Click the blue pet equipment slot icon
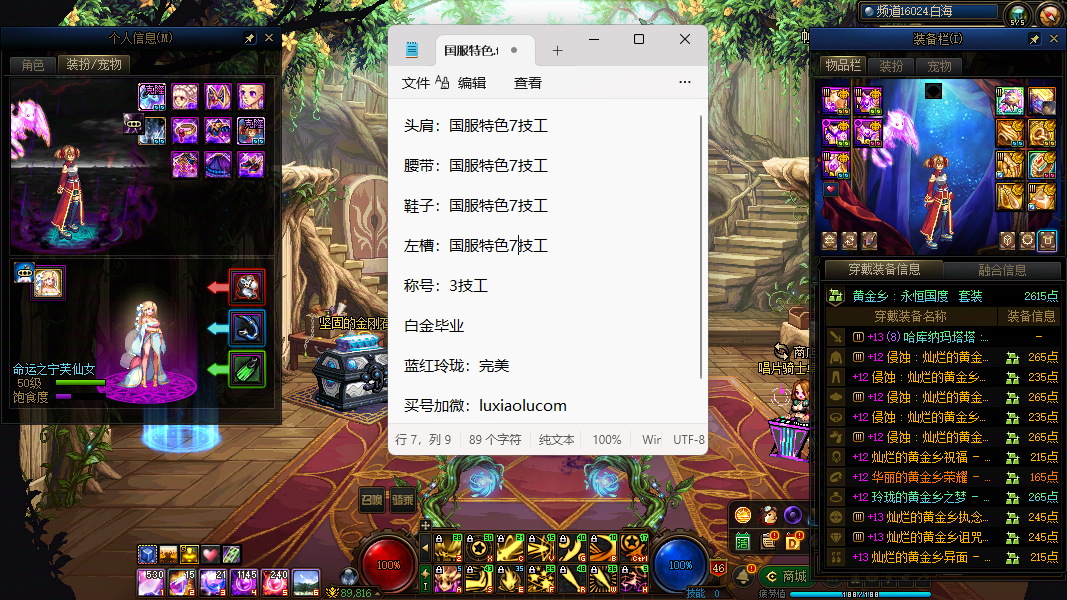 point(246,328)
